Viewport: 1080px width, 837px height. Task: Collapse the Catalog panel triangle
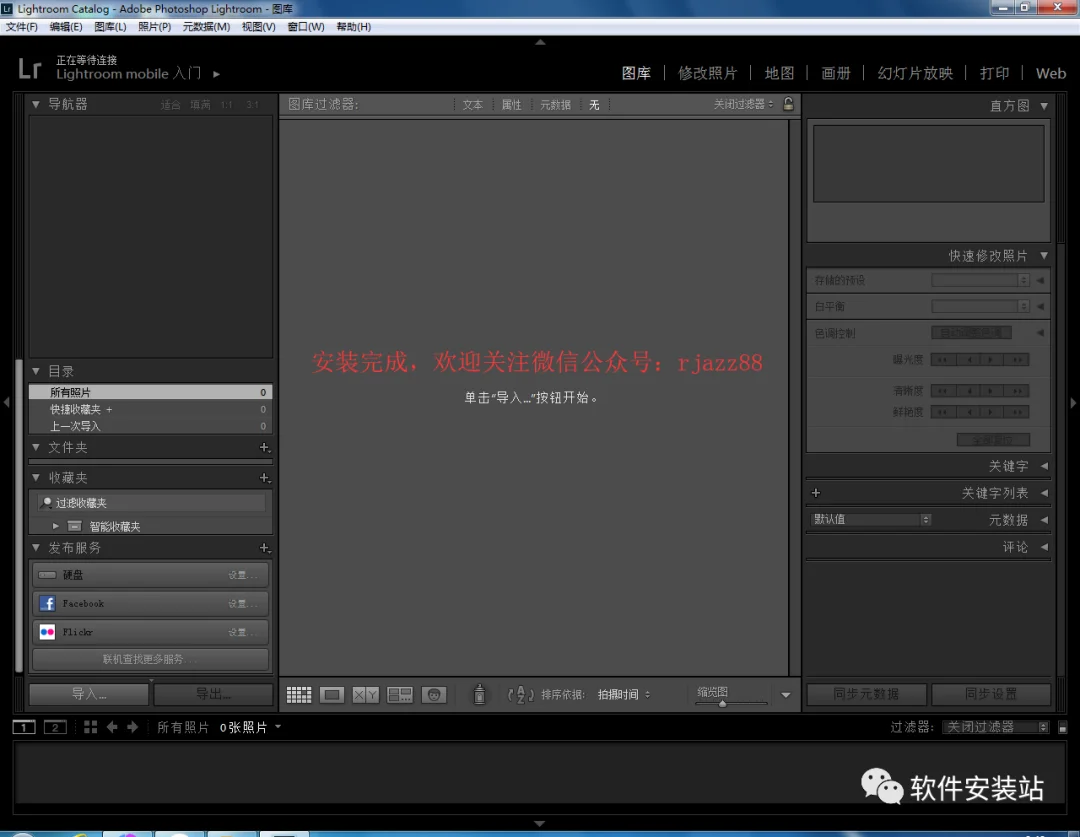(x=36, y=371)
